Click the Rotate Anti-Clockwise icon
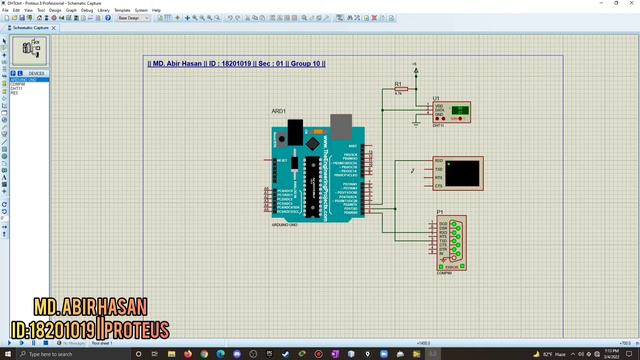This screenshot has width=640, height=360. (4, 212)
